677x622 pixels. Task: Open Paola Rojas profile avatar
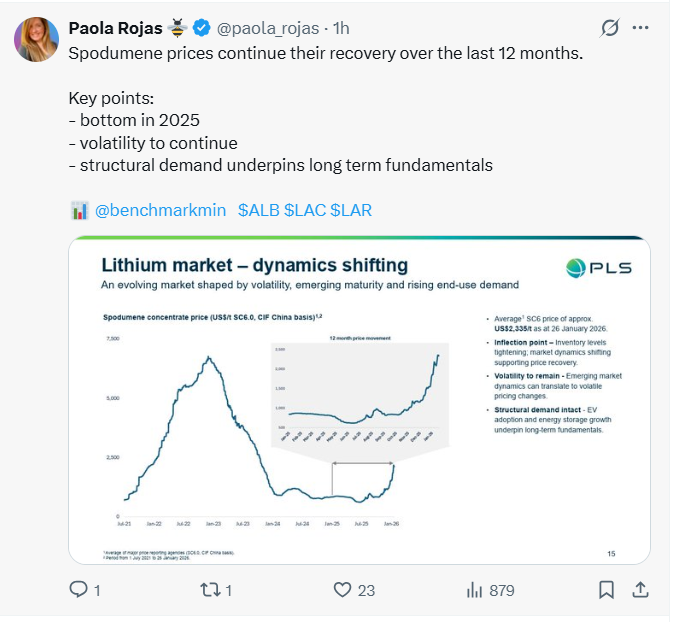click(x=36, y=40)
